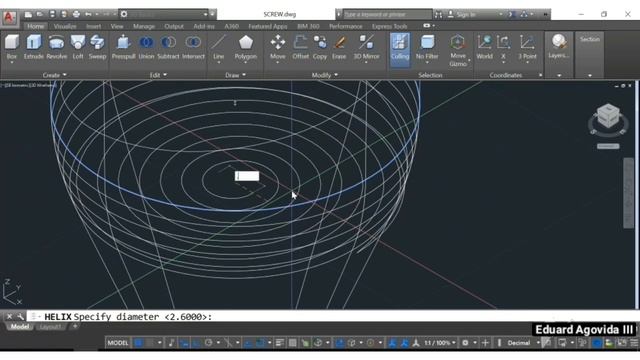The height and width of the screenshot is (360, 640).
Task: Toggle grid display in the status bar
Action: 138,343
